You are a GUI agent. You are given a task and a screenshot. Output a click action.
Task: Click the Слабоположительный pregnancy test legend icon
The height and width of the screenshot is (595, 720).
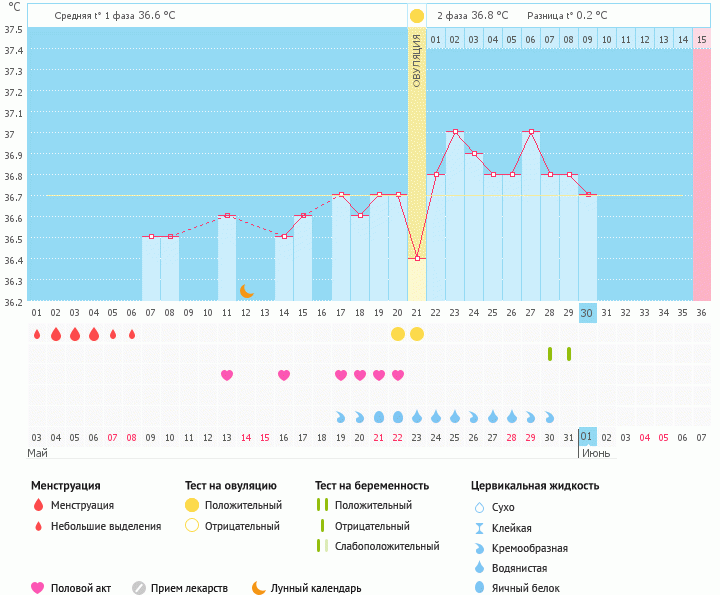pos(320,546)
